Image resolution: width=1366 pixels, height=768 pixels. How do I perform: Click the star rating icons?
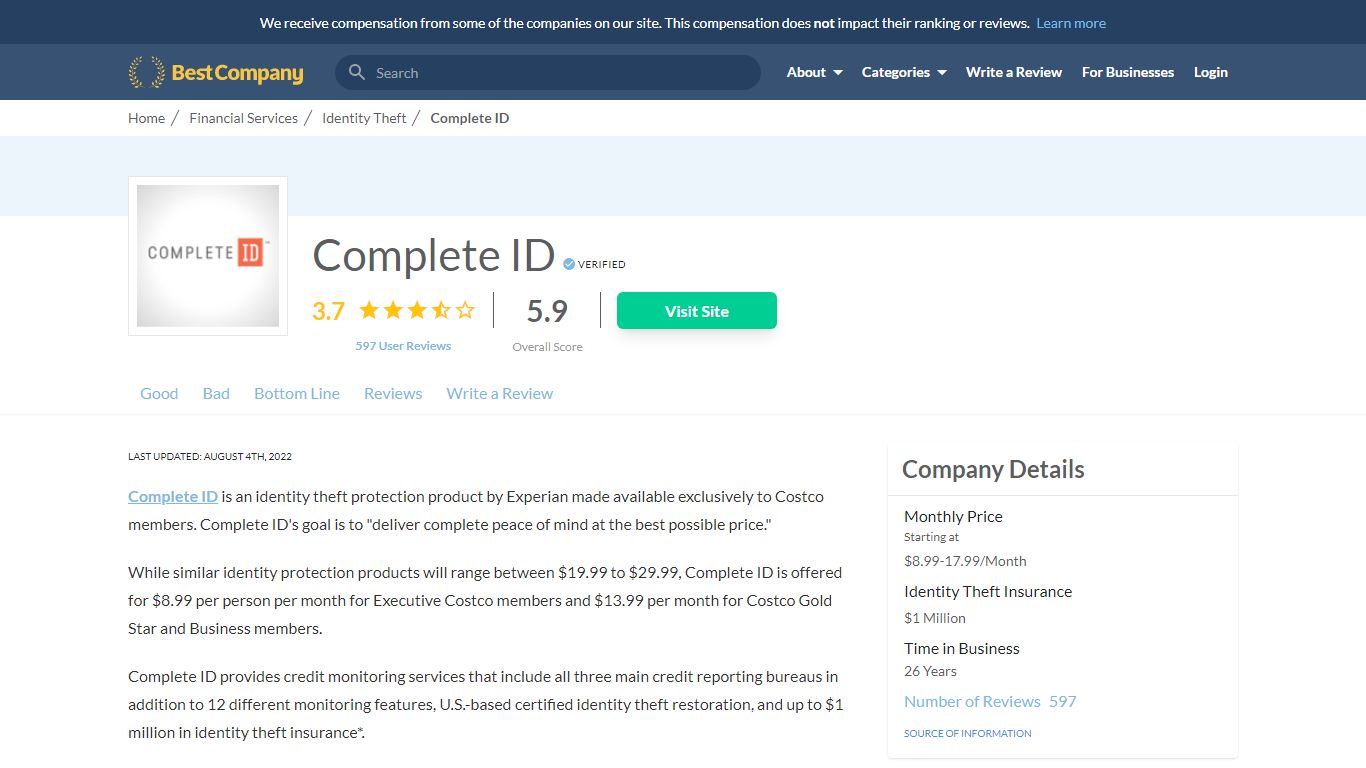coord(417,310)
